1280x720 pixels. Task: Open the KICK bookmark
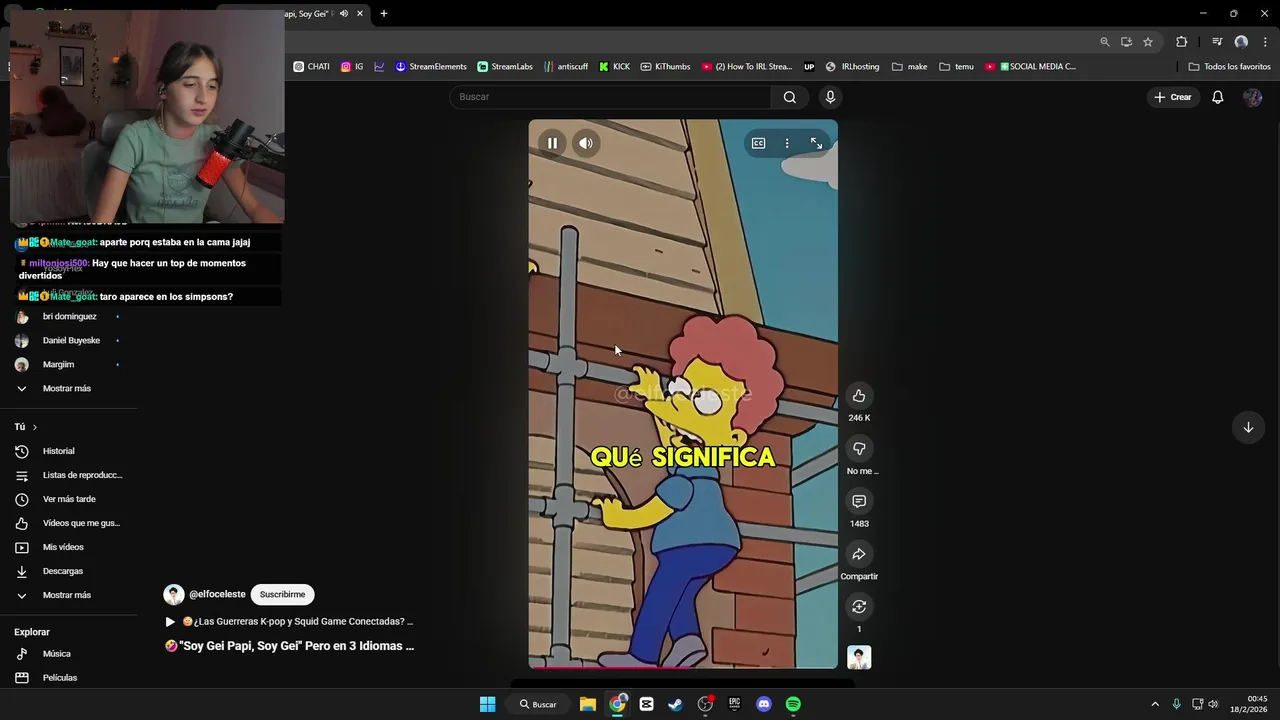614,67
